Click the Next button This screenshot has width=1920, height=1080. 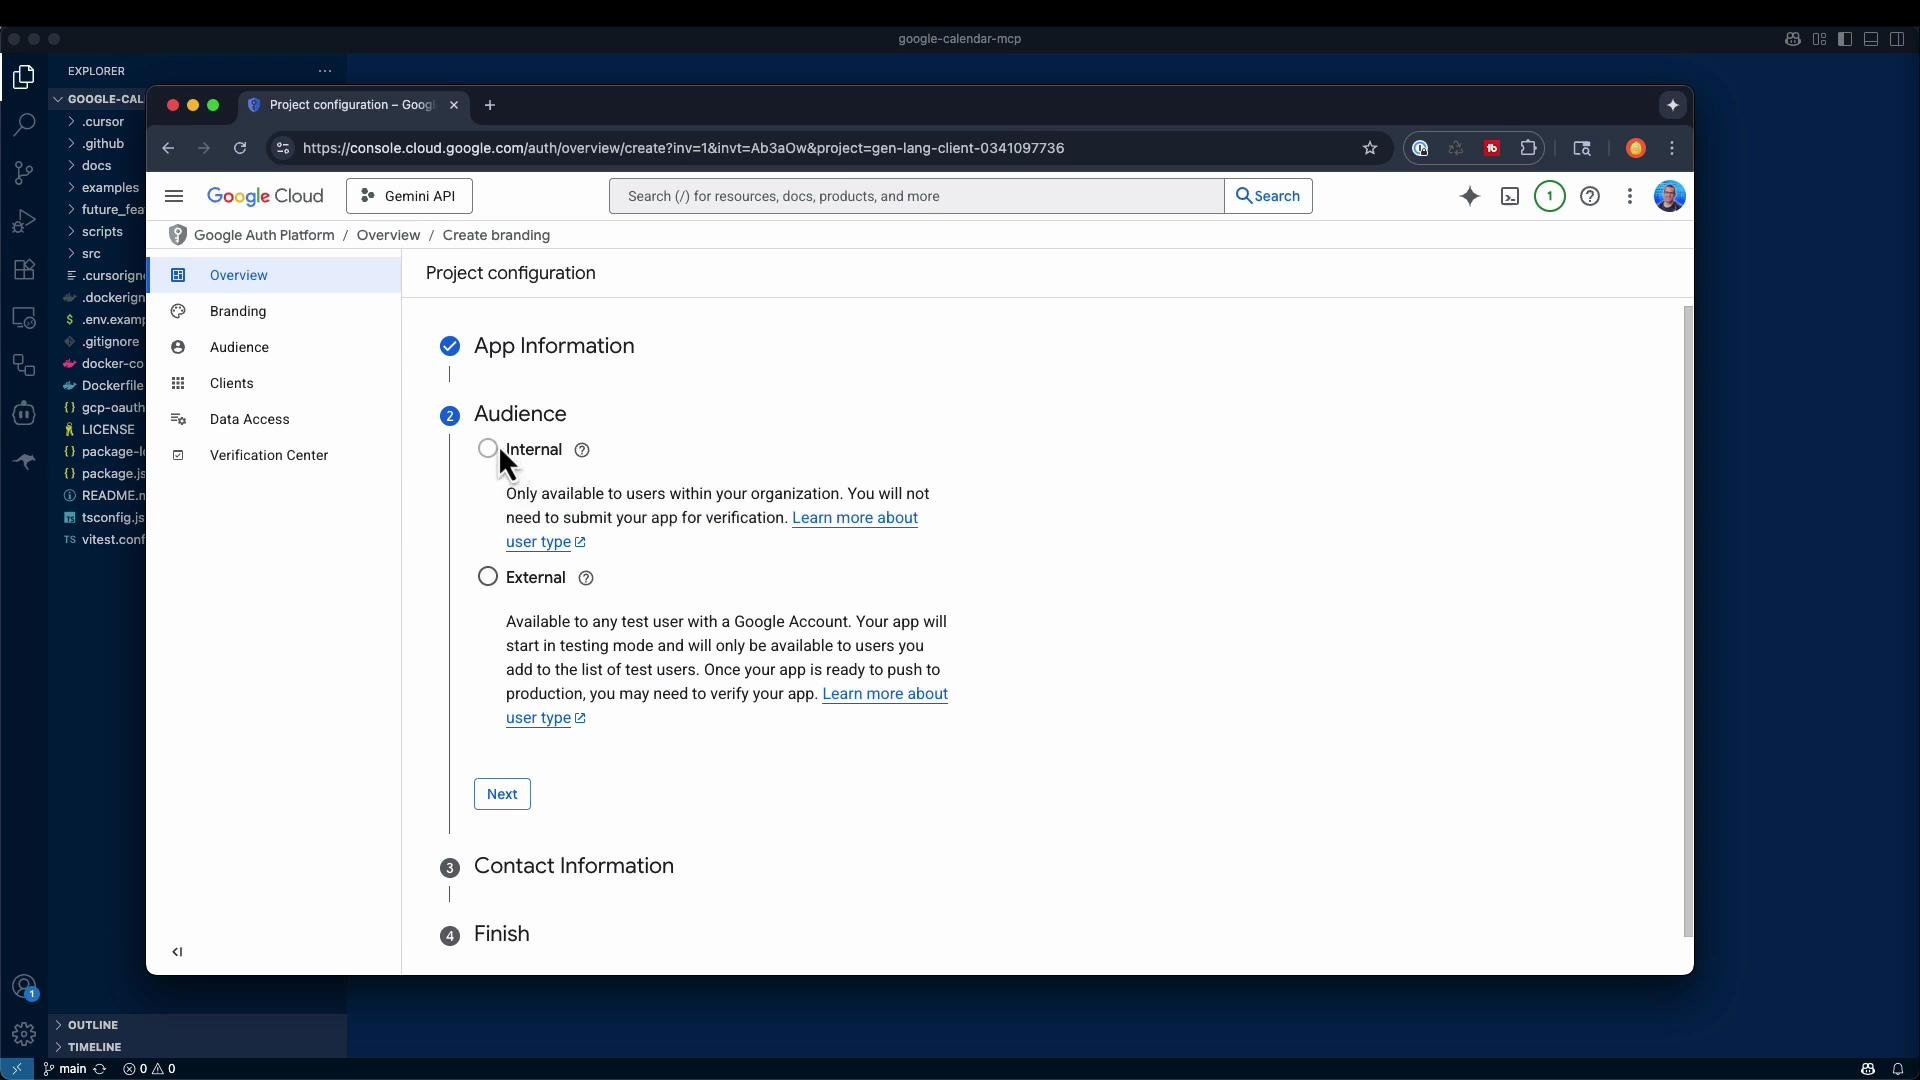(x=502, y=794)
